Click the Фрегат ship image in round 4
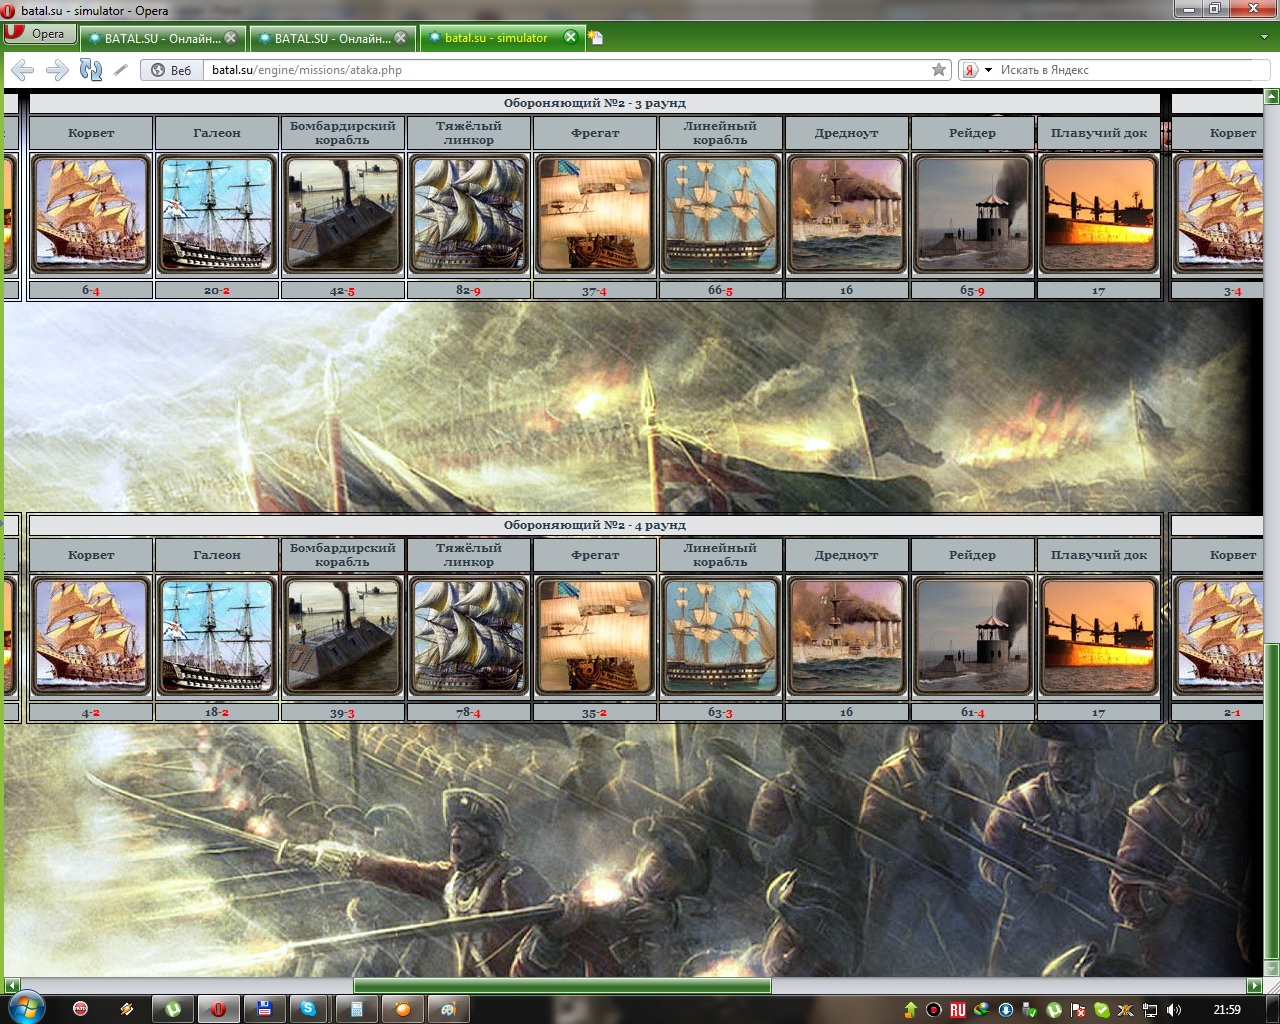This screenshot has height=1024, width=1280. [x=595, y=636]
